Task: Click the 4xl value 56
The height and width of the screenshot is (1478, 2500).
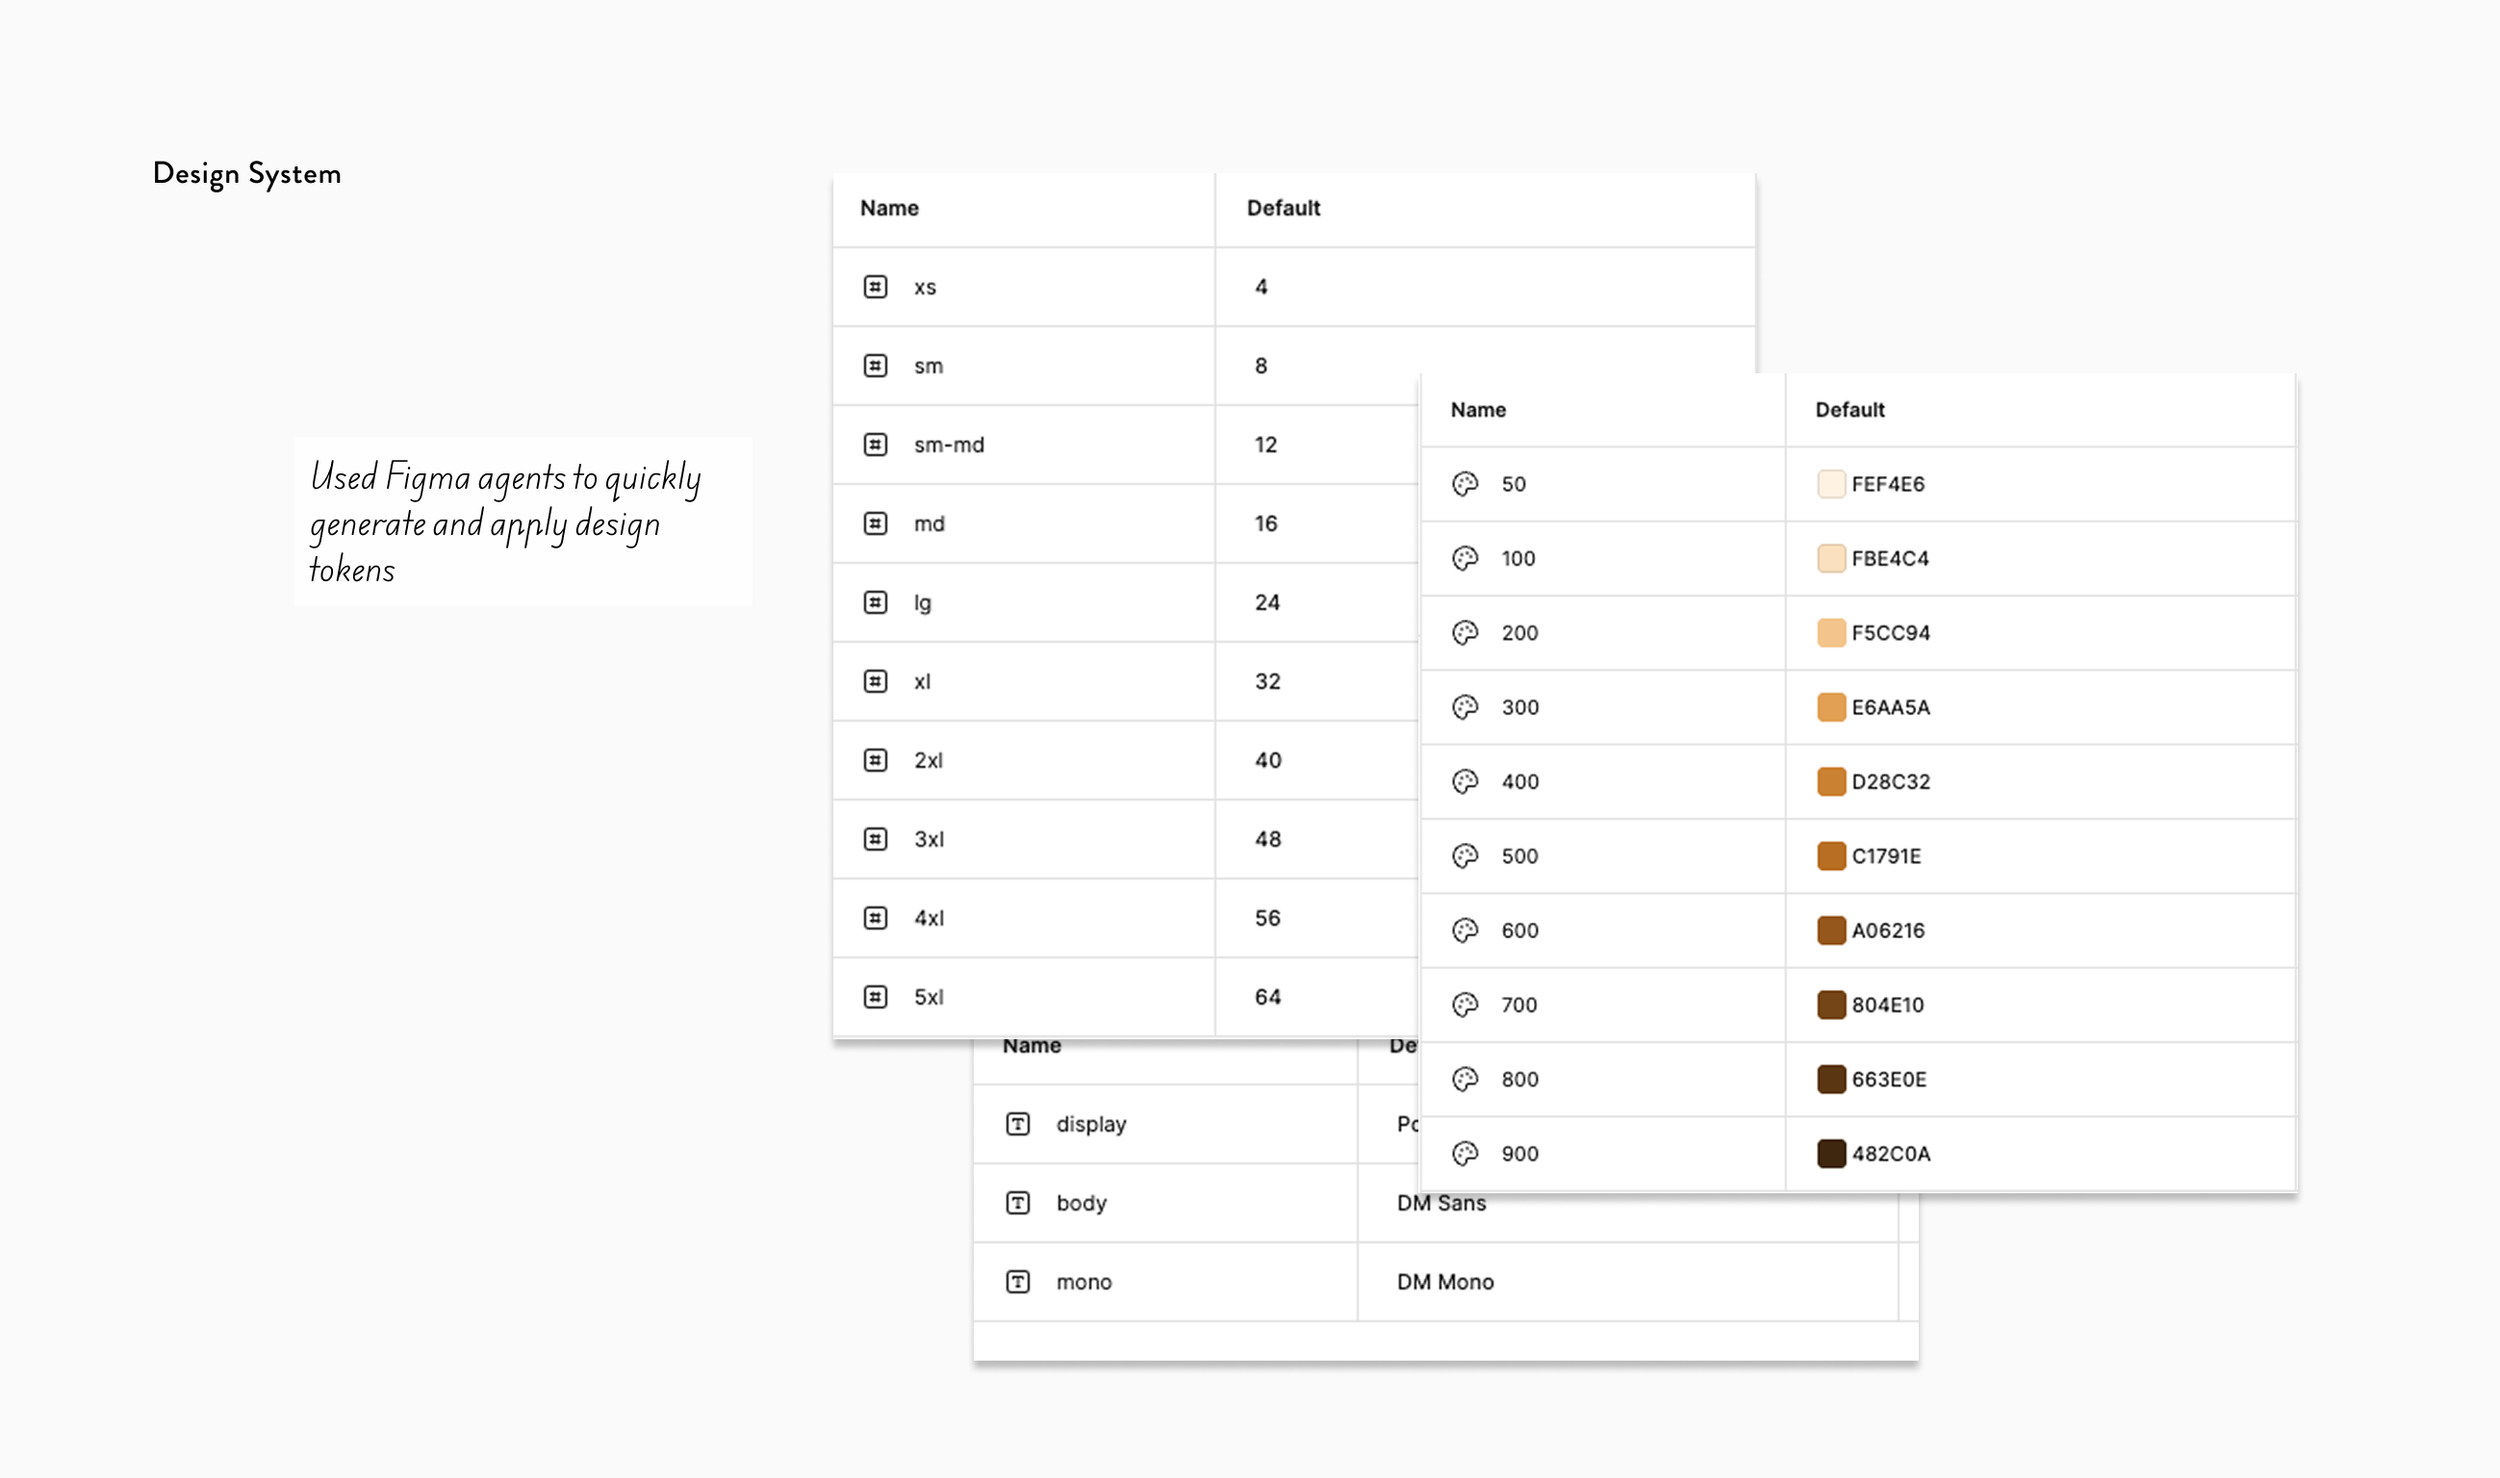Action: tap(1267, 918)
